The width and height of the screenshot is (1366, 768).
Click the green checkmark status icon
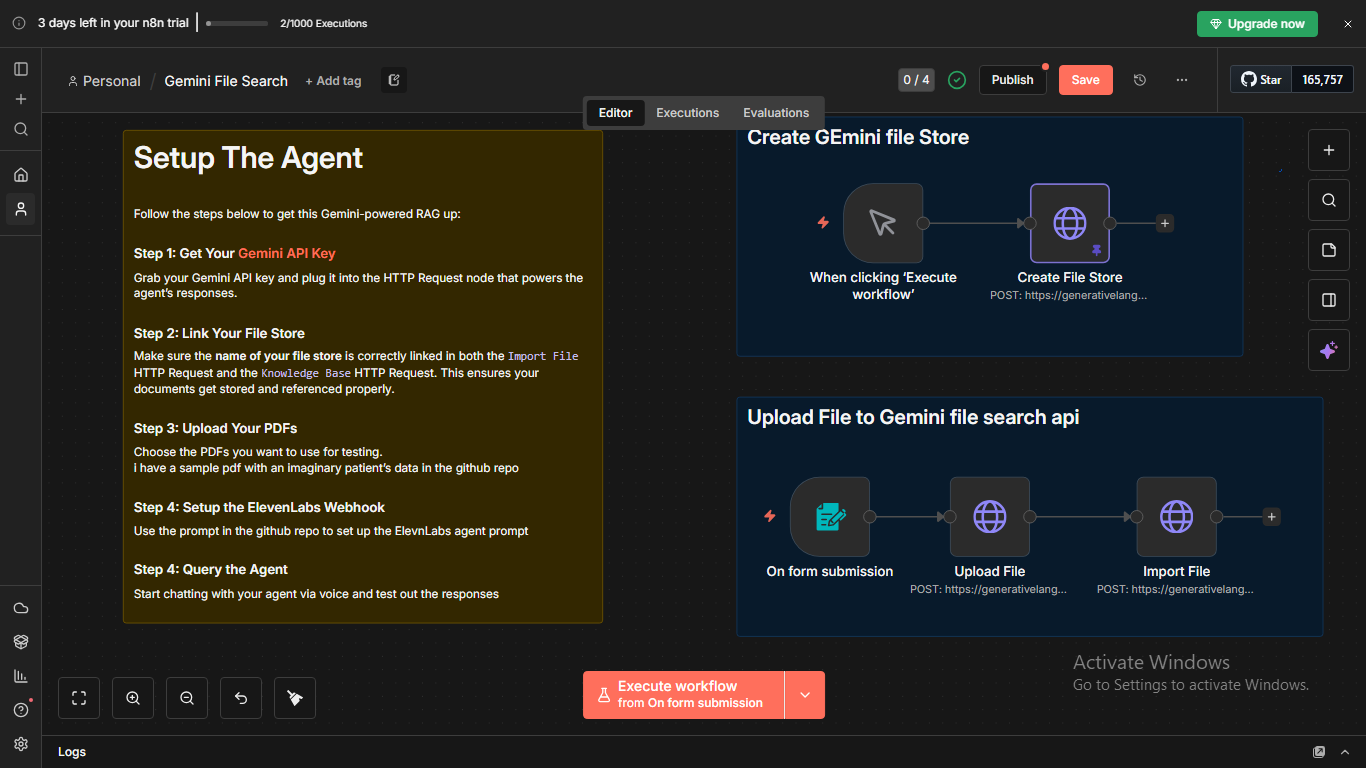coord(957,80)
